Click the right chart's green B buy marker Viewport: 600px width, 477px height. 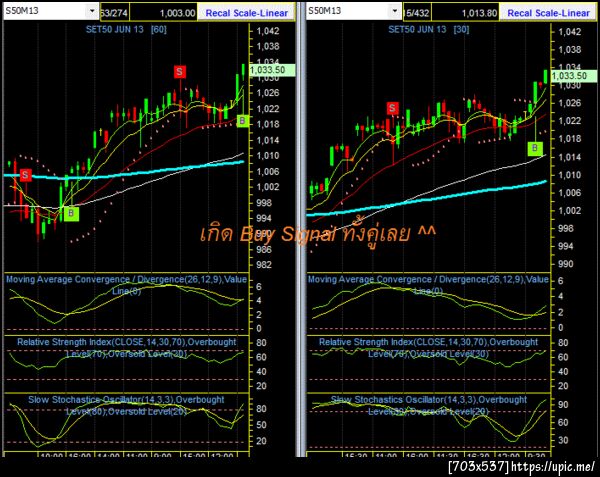click(x=535, y=148)
